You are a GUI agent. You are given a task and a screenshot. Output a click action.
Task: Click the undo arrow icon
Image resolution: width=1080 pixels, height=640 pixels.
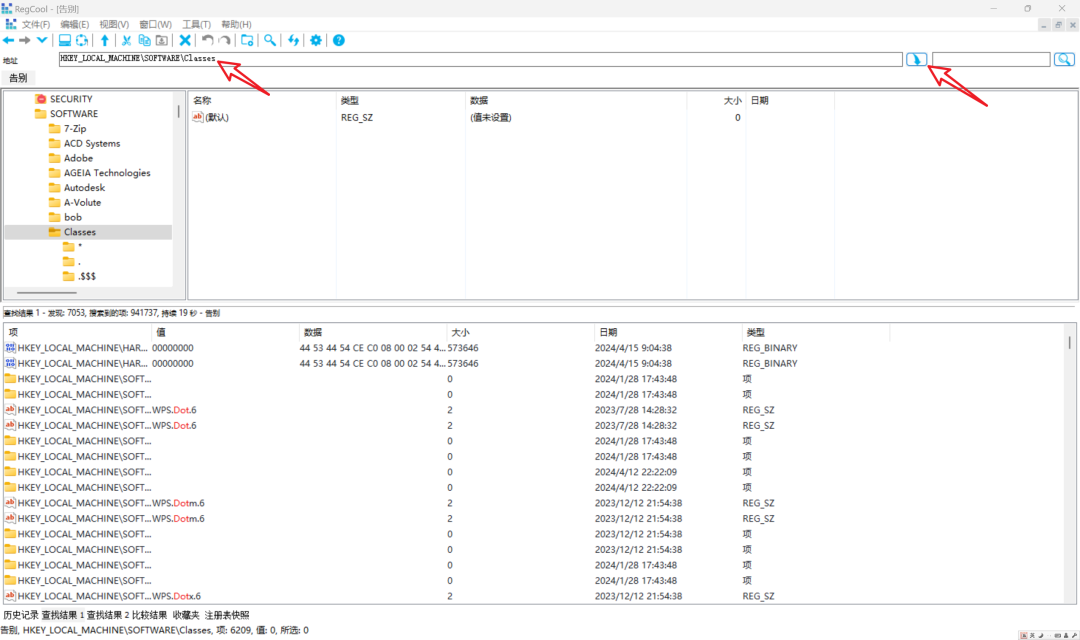pyautogui.click(x=207, y=41)
